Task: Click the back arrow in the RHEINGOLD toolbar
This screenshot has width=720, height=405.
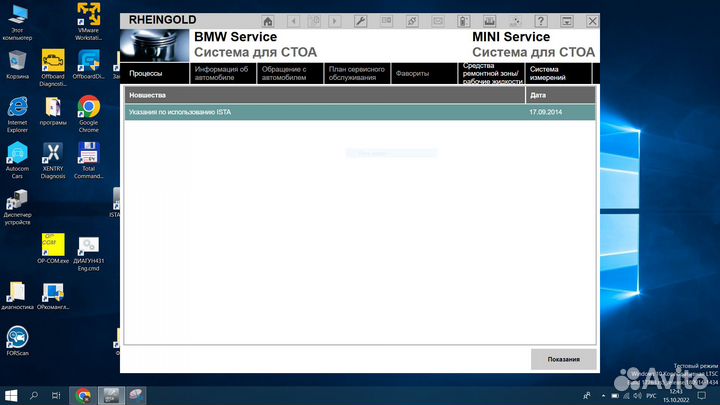Action: click(293, 21)
